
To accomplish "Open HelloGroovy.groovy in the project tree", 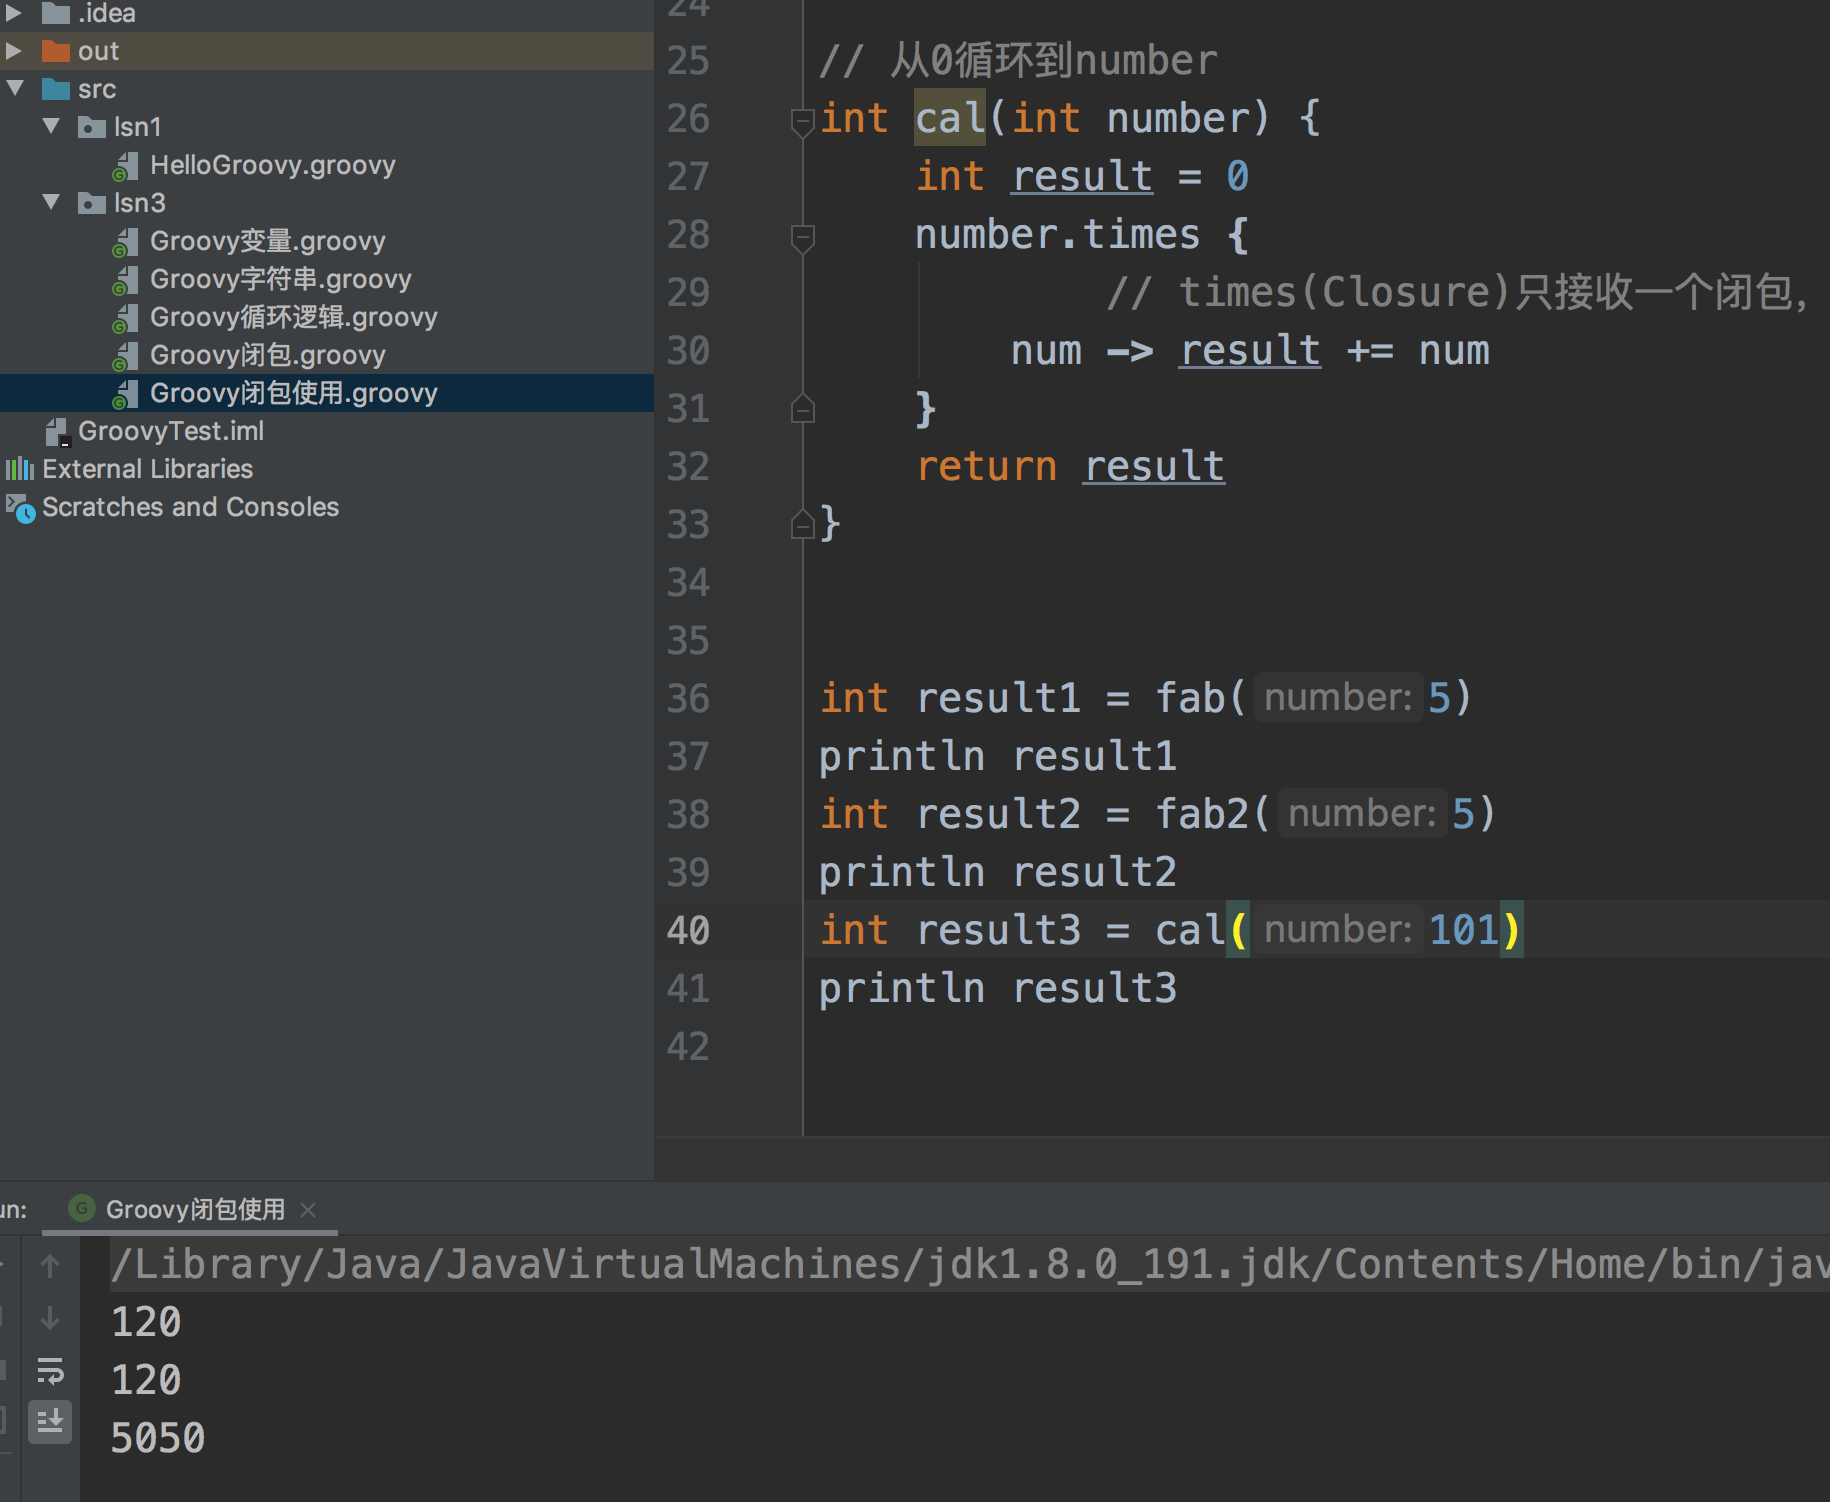I will pyautogui.click(x=273, y=165).
